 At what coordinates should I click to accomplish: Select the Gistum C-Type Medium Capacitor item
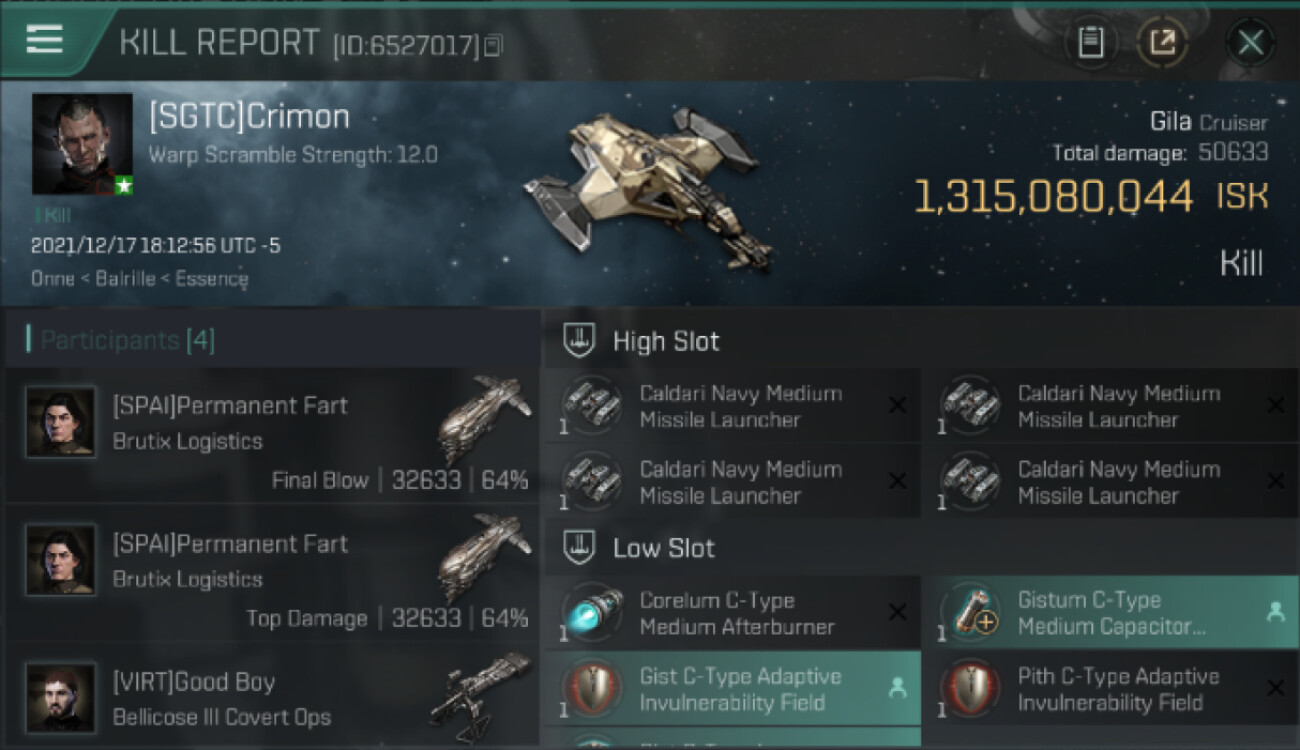[x=1109, y=613]
